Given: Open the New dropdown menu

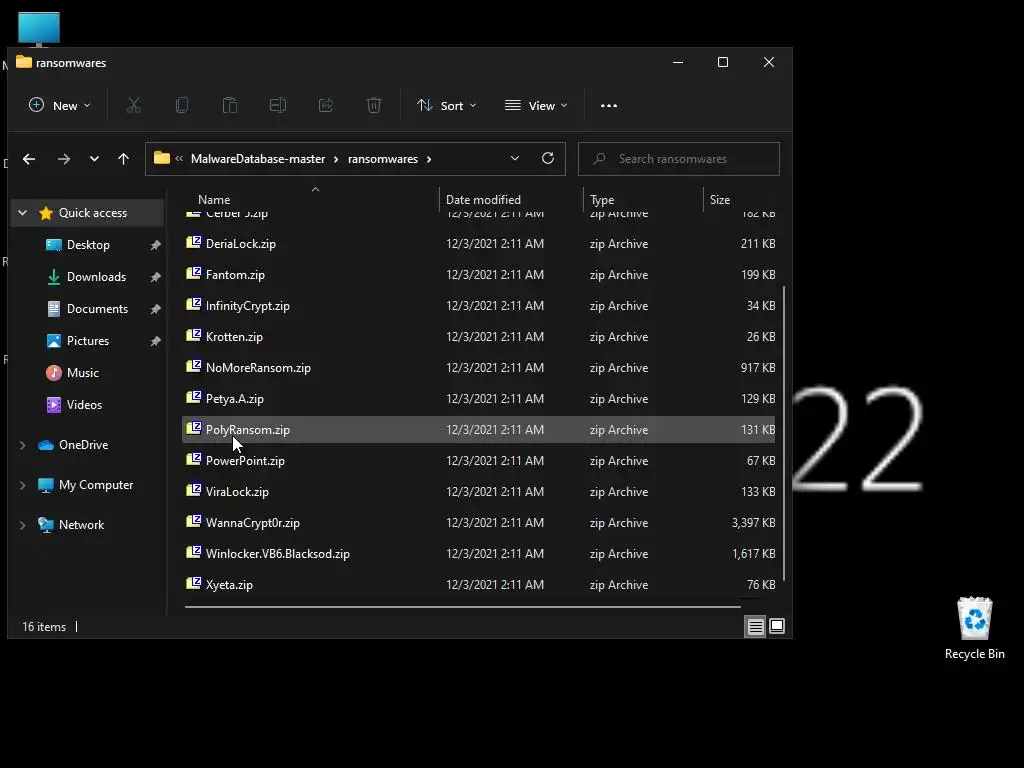Looking at the screenshot, I should click(59, 105).
